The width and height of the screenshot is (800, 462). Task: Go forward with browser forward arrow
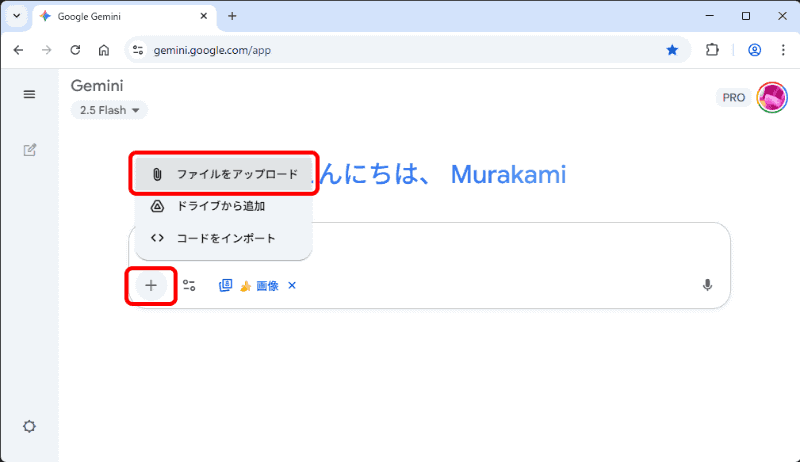(46, 50)
